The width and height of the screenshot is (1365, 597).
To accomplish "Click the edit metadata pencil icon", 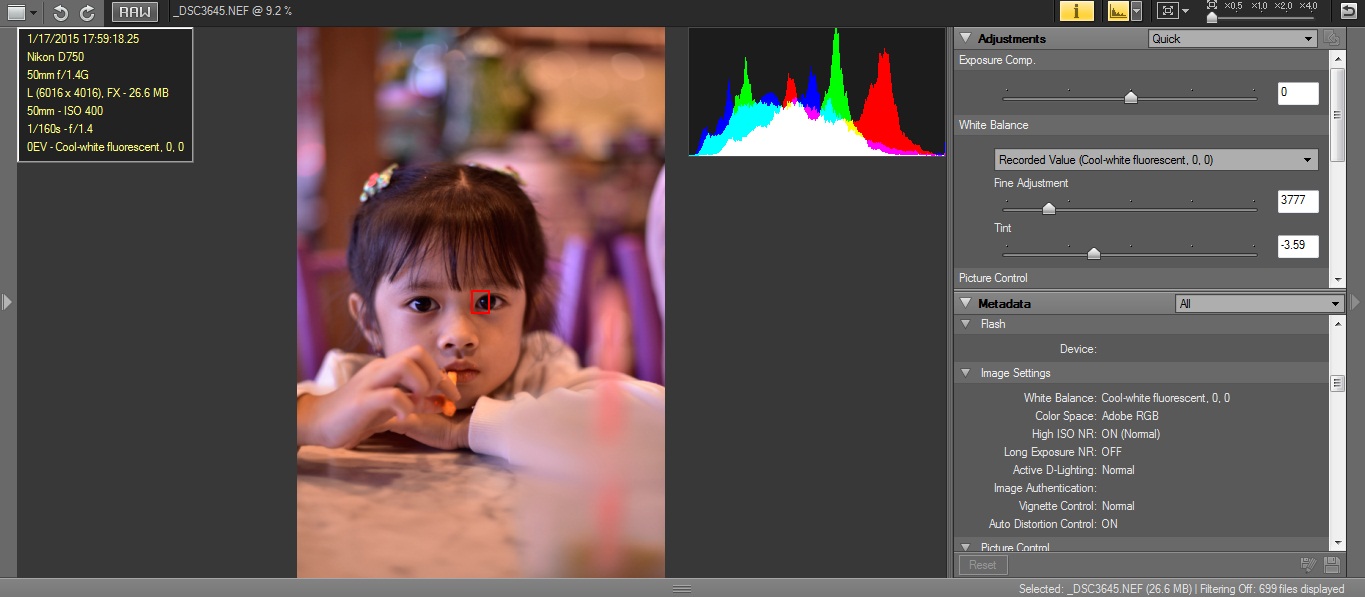I will coord(1308,565).
